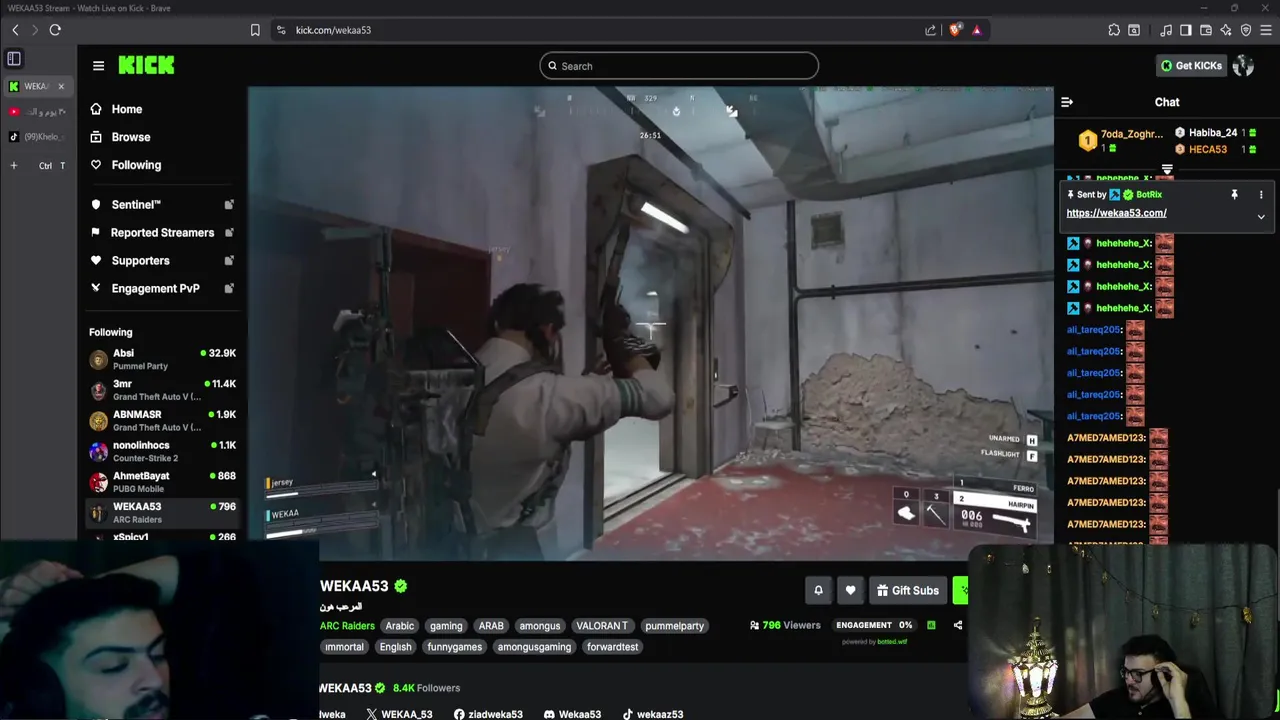Click the share icon in the address bar
The image size is (1280, 720).
(x=931, y=30)
